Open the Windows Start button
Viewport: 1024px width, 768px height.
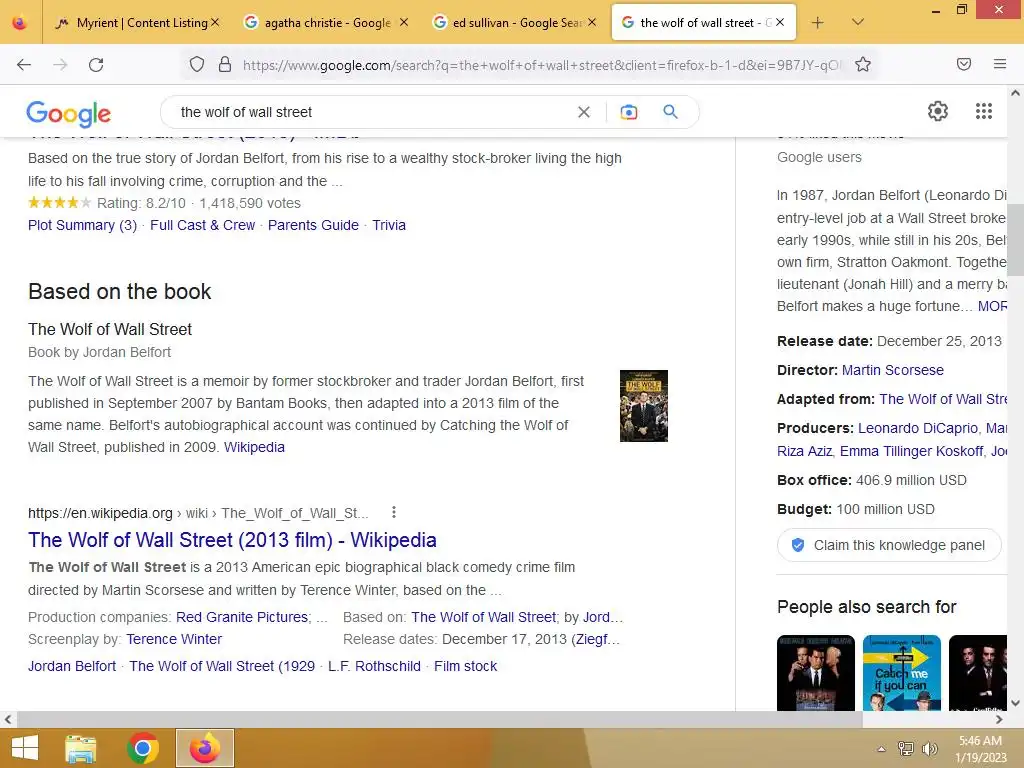point(25,748)
